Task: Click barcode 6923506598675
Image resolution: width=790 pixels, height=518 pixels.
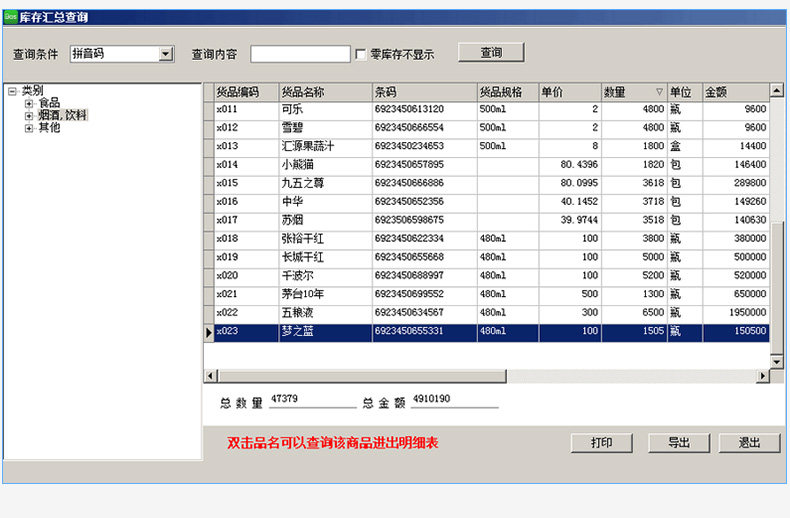Action: coord(425,220)
